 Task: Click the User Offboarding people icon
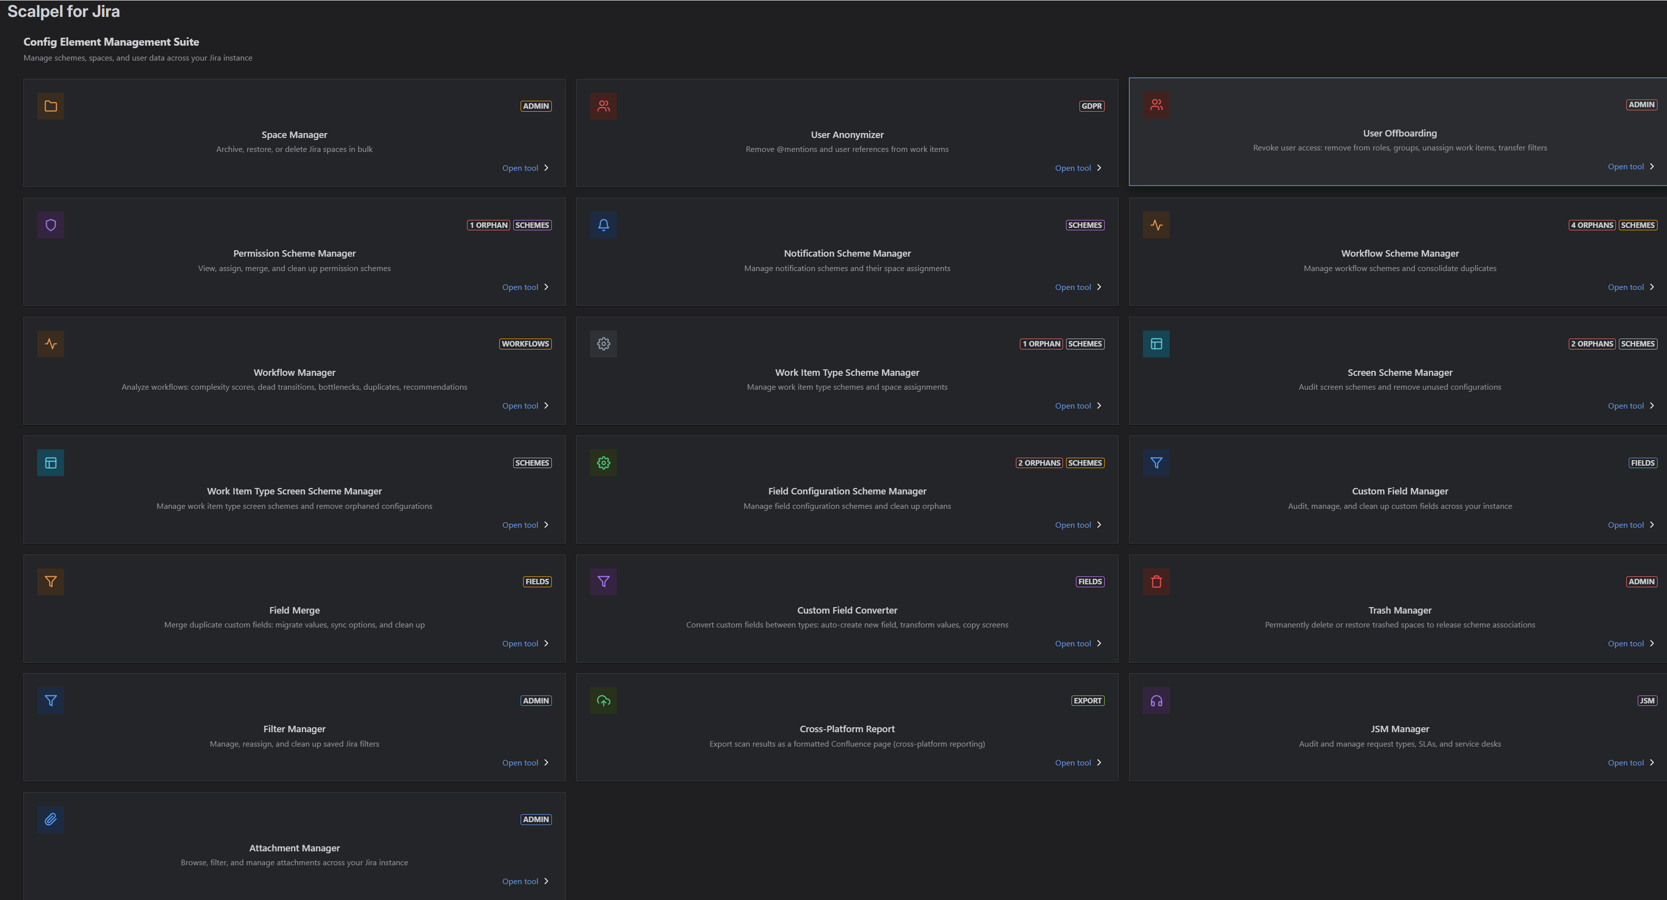tap(1157, 105)
